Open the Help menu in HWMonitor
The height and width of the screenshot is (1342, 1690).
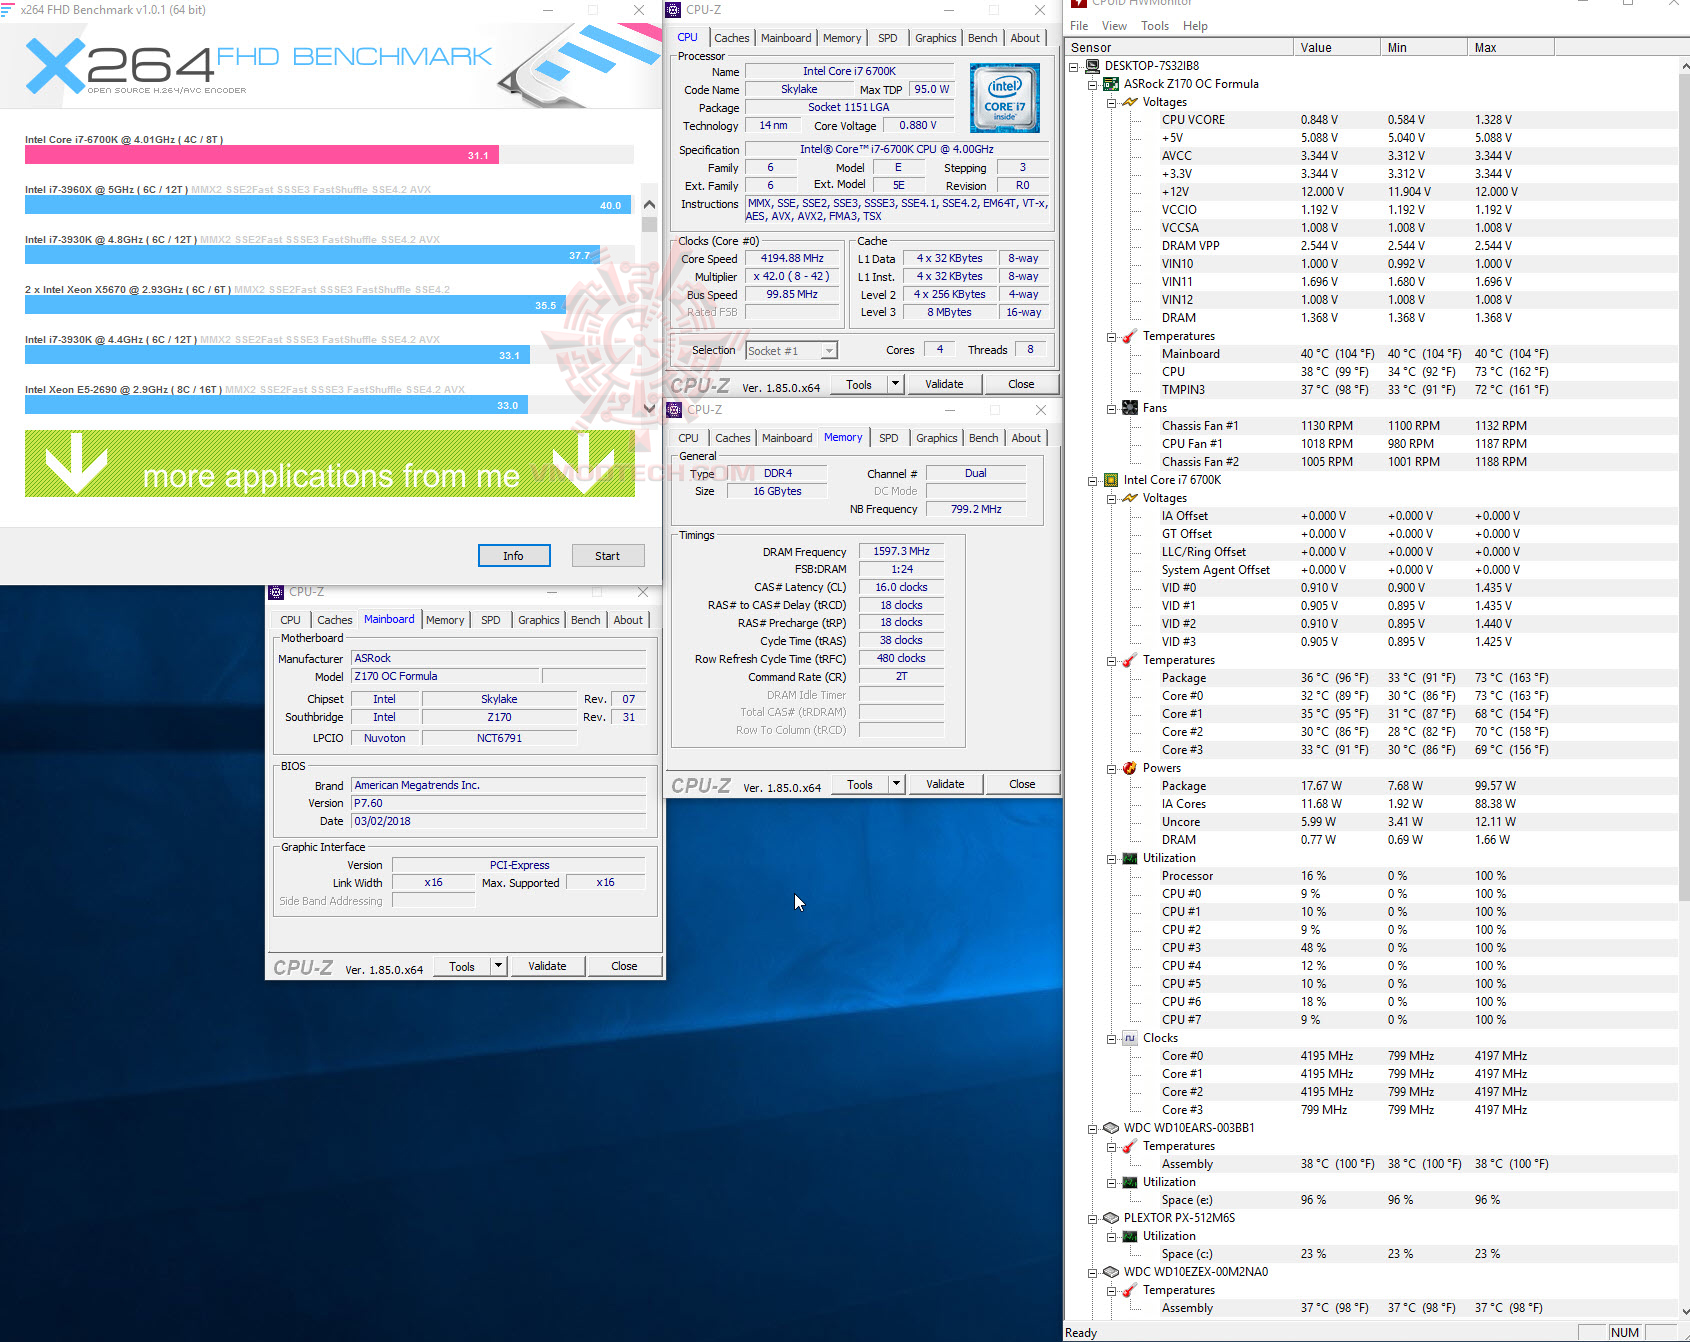pos(1195,26)
